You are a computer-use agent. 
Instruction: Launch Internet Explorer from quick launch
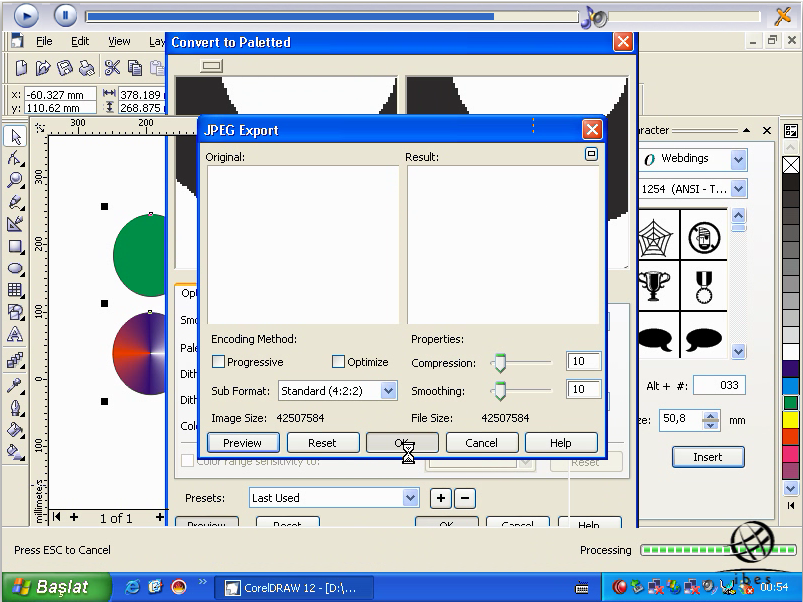(132, 587)
